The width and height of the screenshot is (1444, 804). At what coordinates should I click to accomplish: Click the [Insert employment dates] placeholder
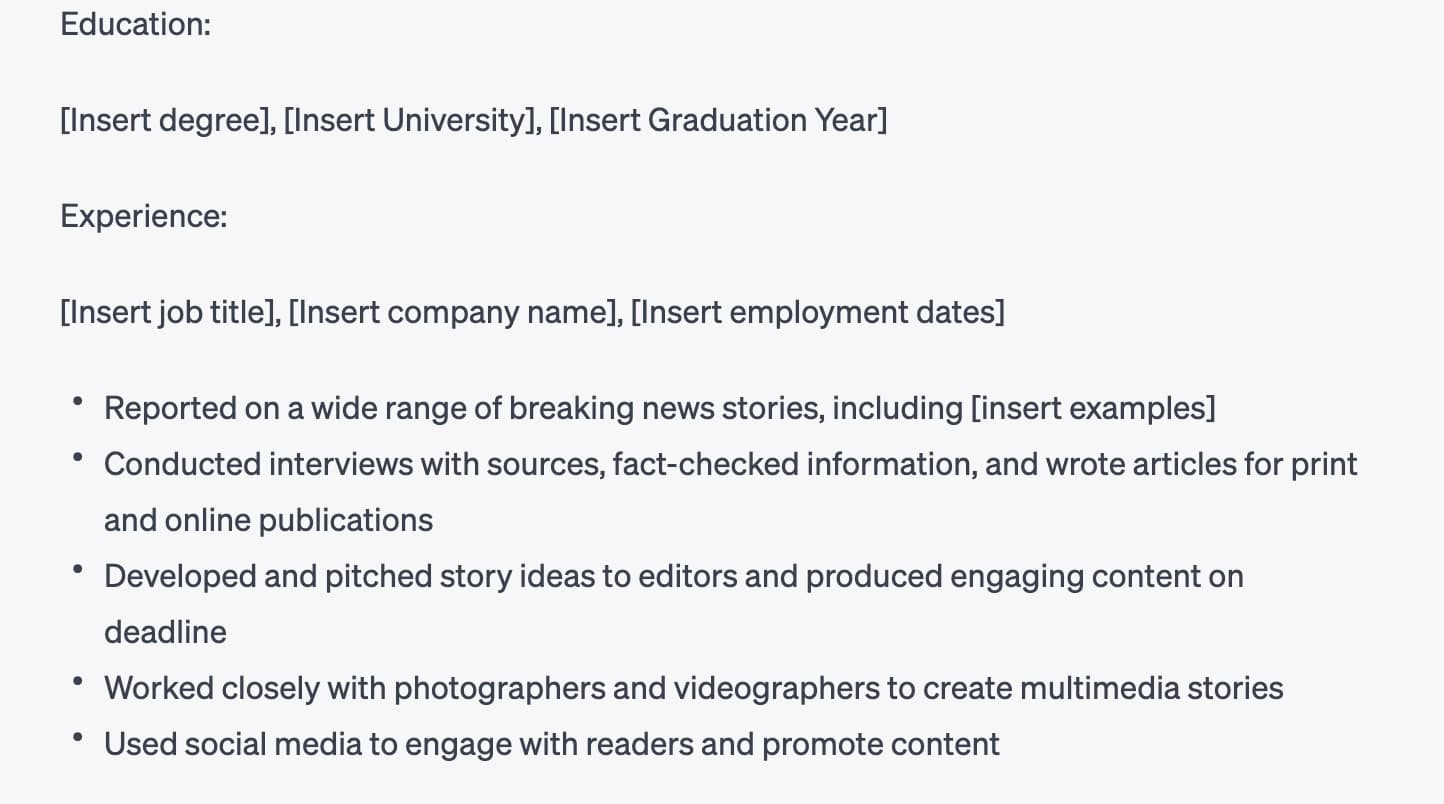coord(817,312)
